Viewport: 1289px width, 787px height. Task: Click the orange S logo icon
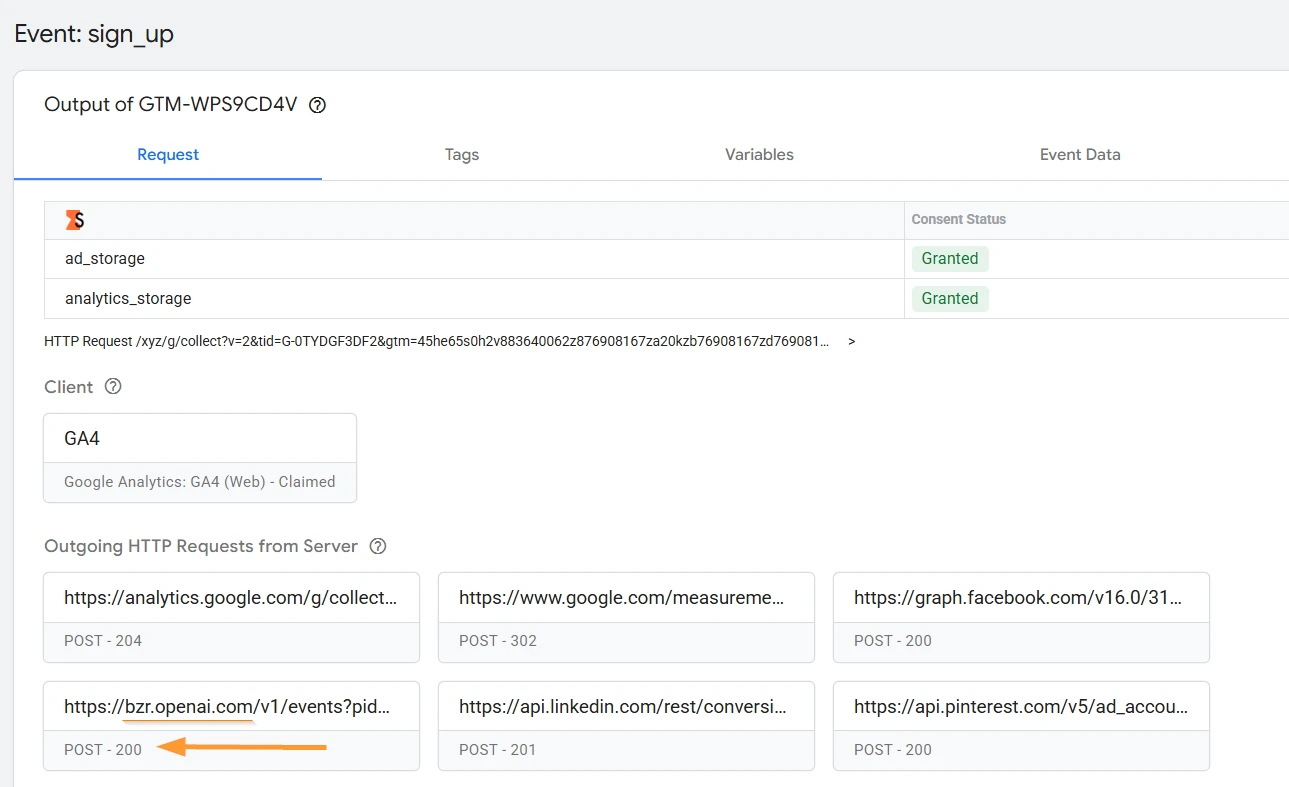75,220
